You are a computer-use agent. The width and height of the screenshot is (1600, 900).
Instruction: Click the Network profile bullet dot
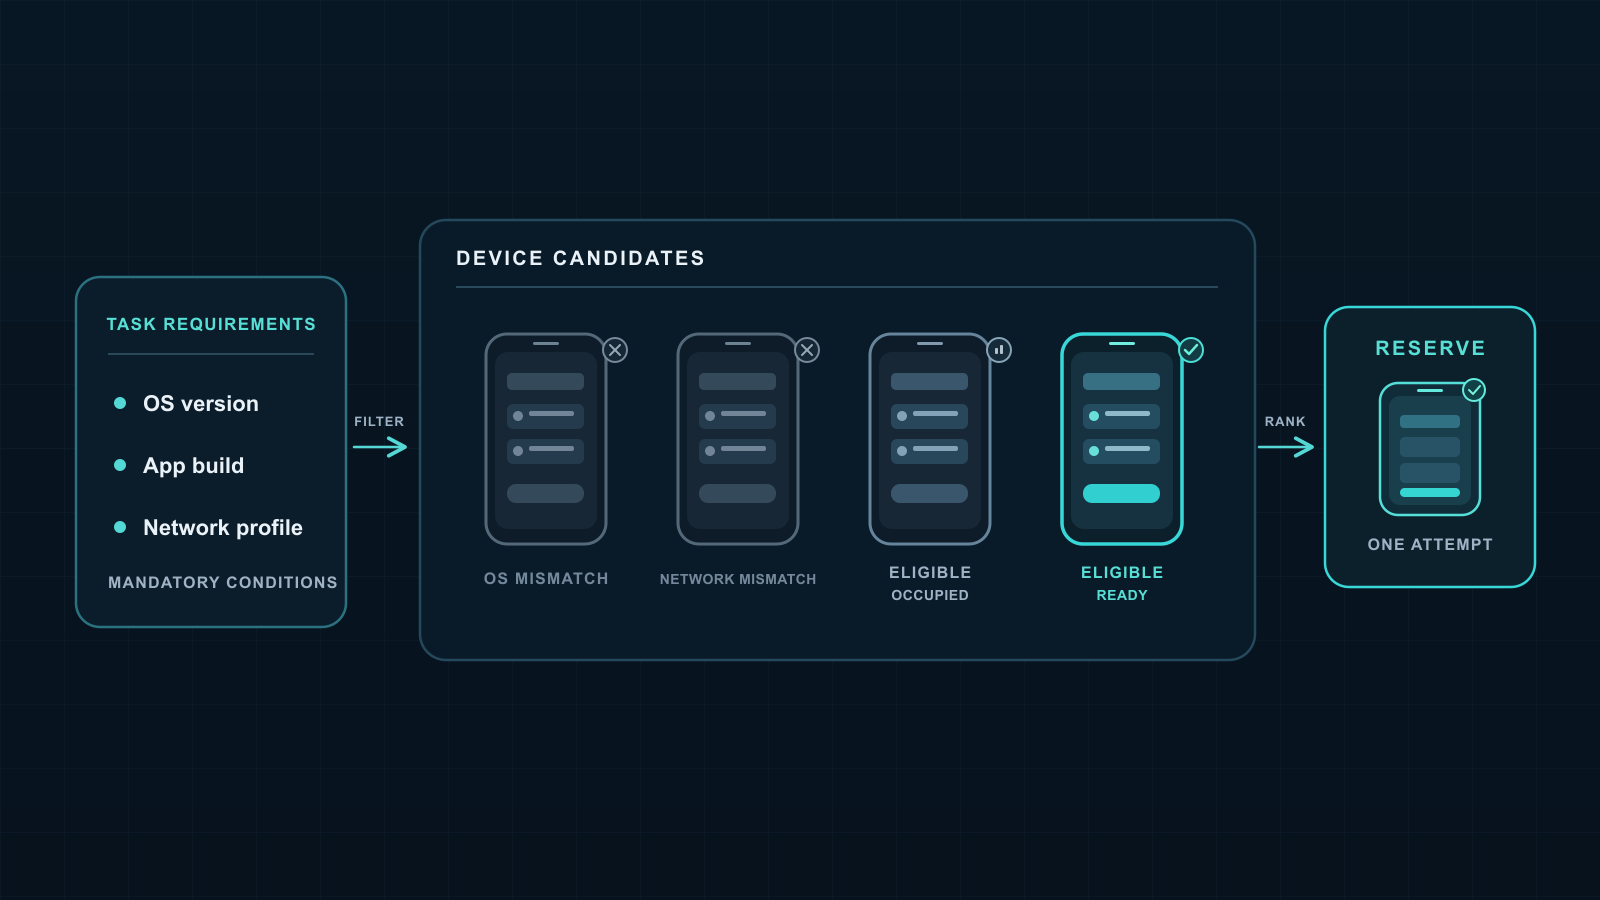coord(120,527)
